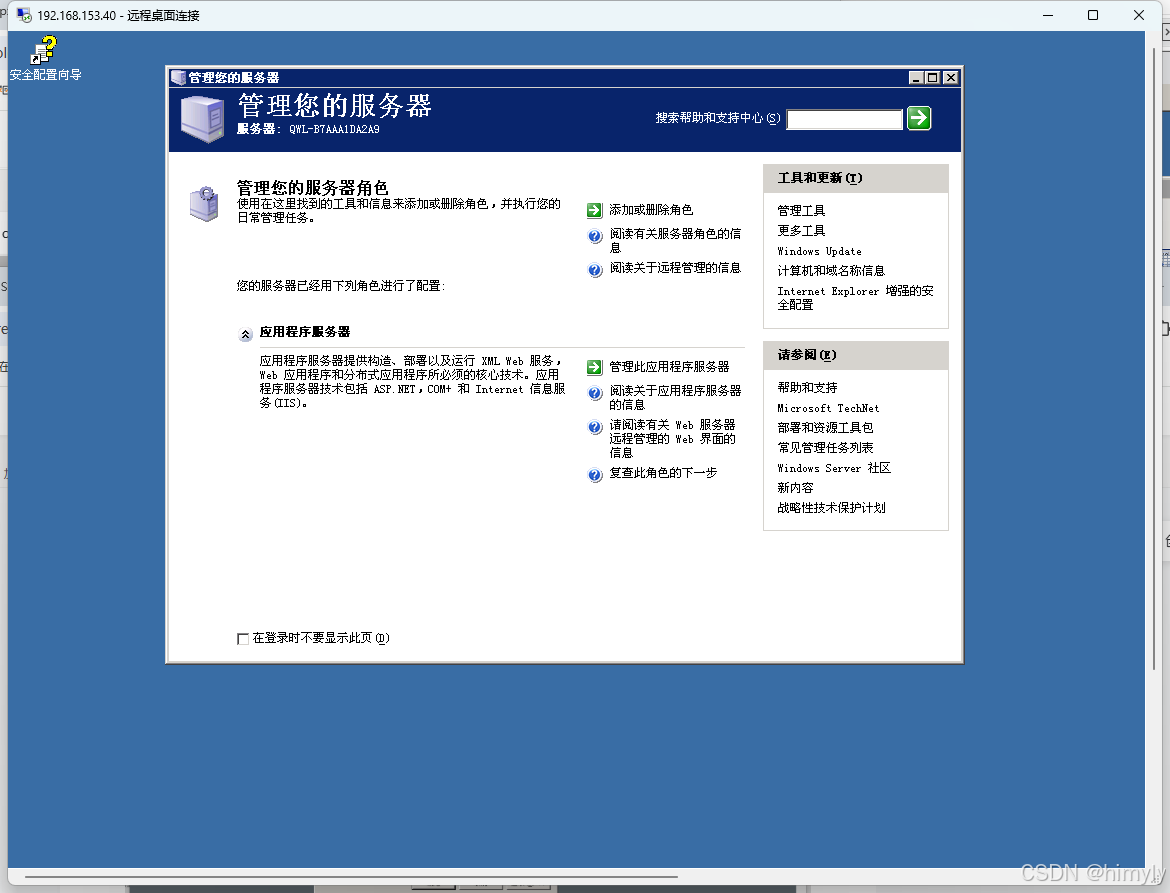The image size is (1170, 893).
Task: Close the remote desktop connection window
Action: (x=1139, y=15)
